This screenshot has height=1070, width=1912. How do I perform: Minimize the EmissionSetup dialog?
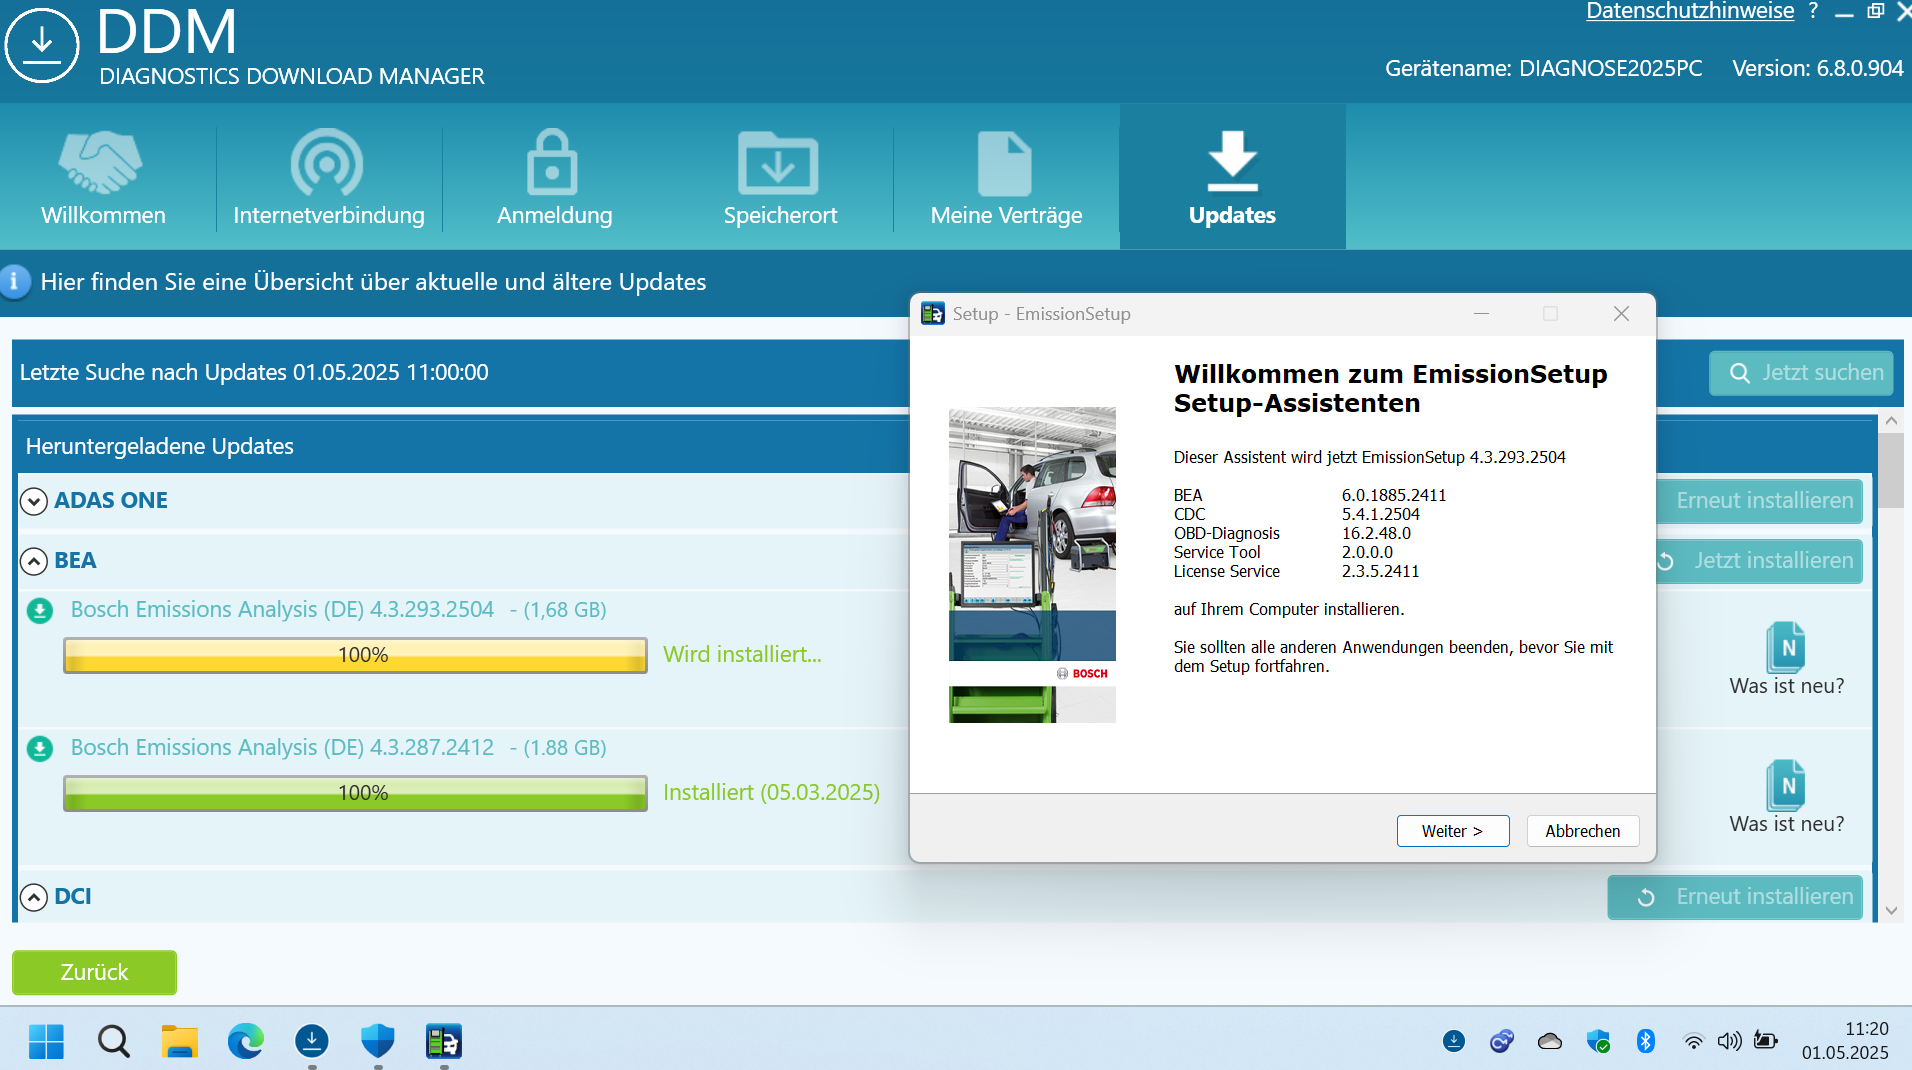coord(1481,314)
